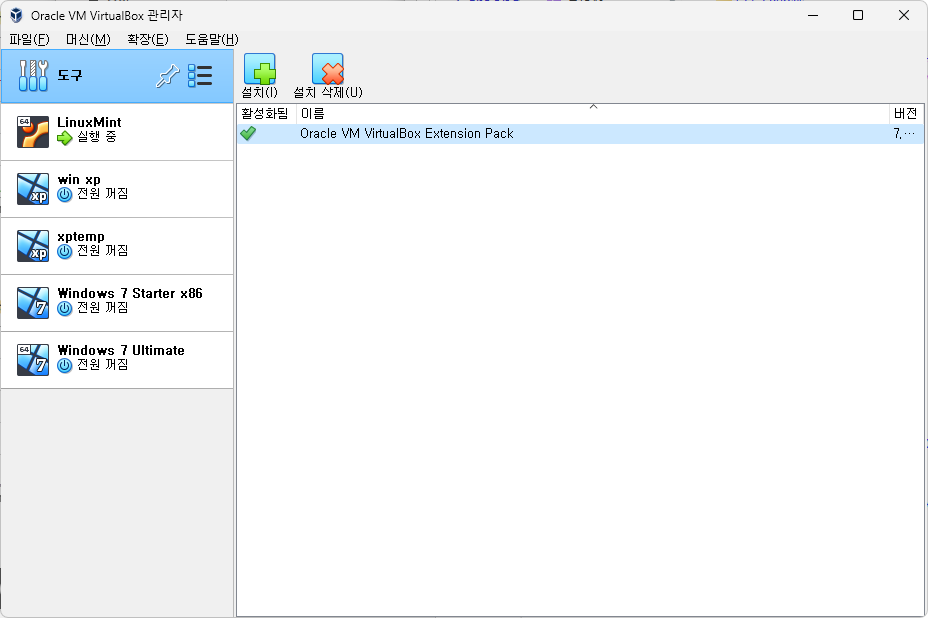This screenshot has height=618, width=928.
Task: Click the powered-off icon under Windows 7 Ultimate
Action: (x=65, y=365)
